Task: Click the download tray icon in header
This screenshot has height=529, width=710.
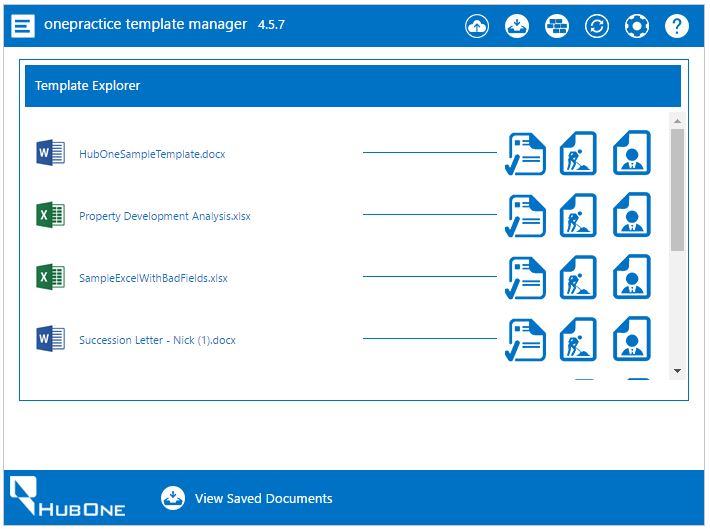Action: (517, 26)
